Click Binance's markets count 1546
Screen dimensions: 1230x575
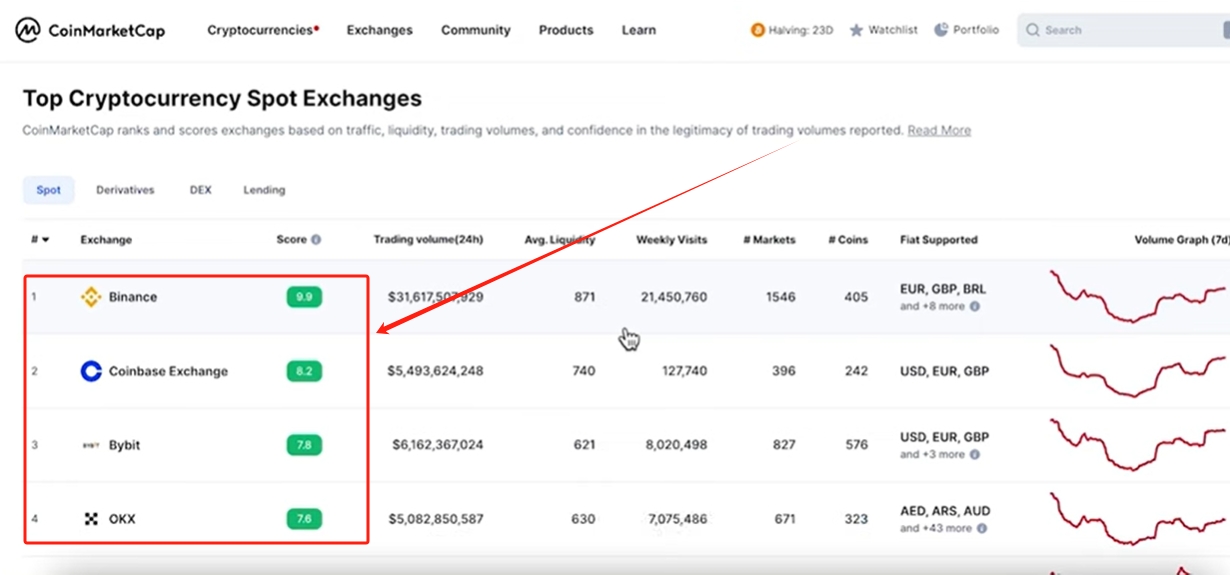click(x=780, y=297)
